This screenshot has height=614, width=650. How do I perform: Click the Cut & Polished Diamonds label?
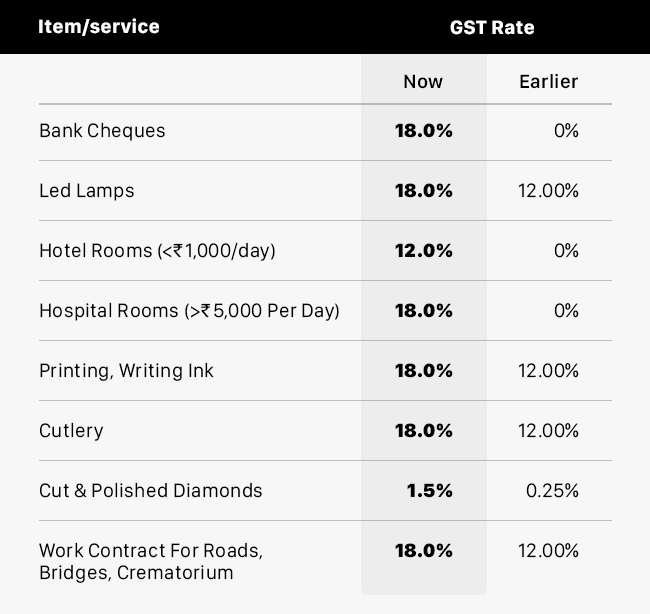pyautogui.click(x=150, y=491)
